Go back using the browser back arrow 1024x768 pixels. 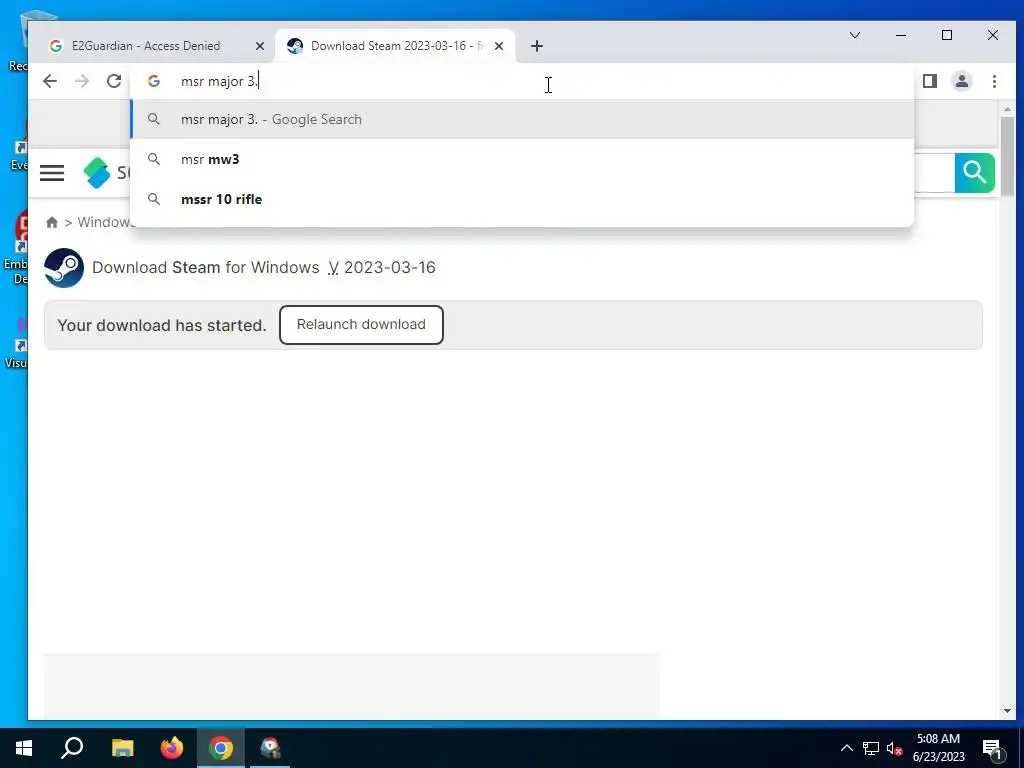click(50, 81)
